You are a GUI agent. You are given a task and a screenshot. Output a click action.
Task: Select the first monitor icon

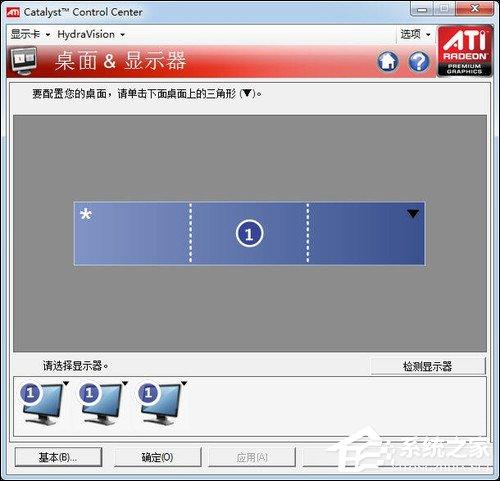[42, 404]
